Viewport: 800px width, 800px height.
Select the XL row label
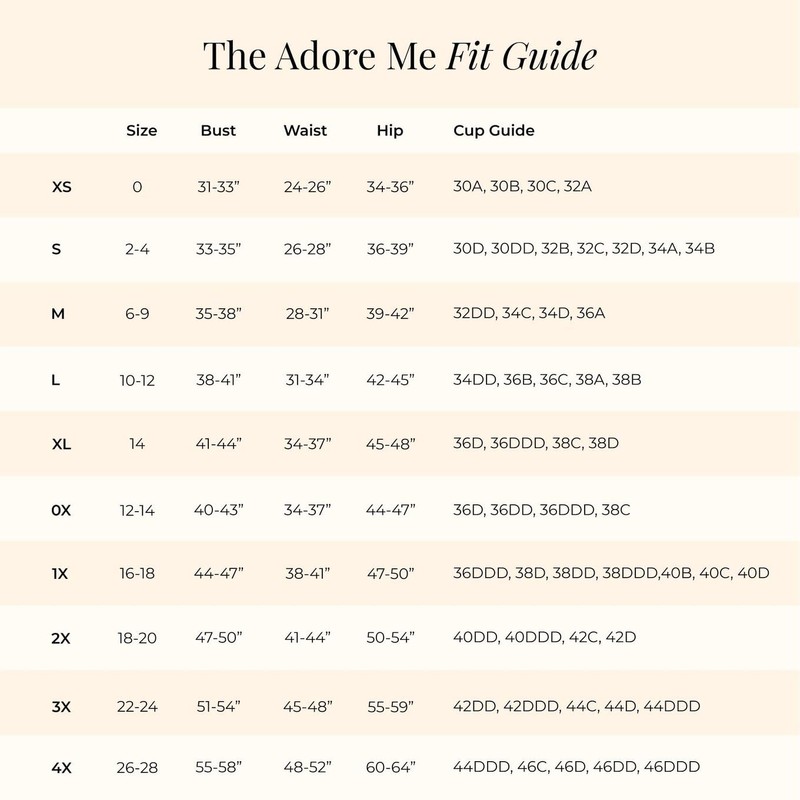click(x=61, y=443)
